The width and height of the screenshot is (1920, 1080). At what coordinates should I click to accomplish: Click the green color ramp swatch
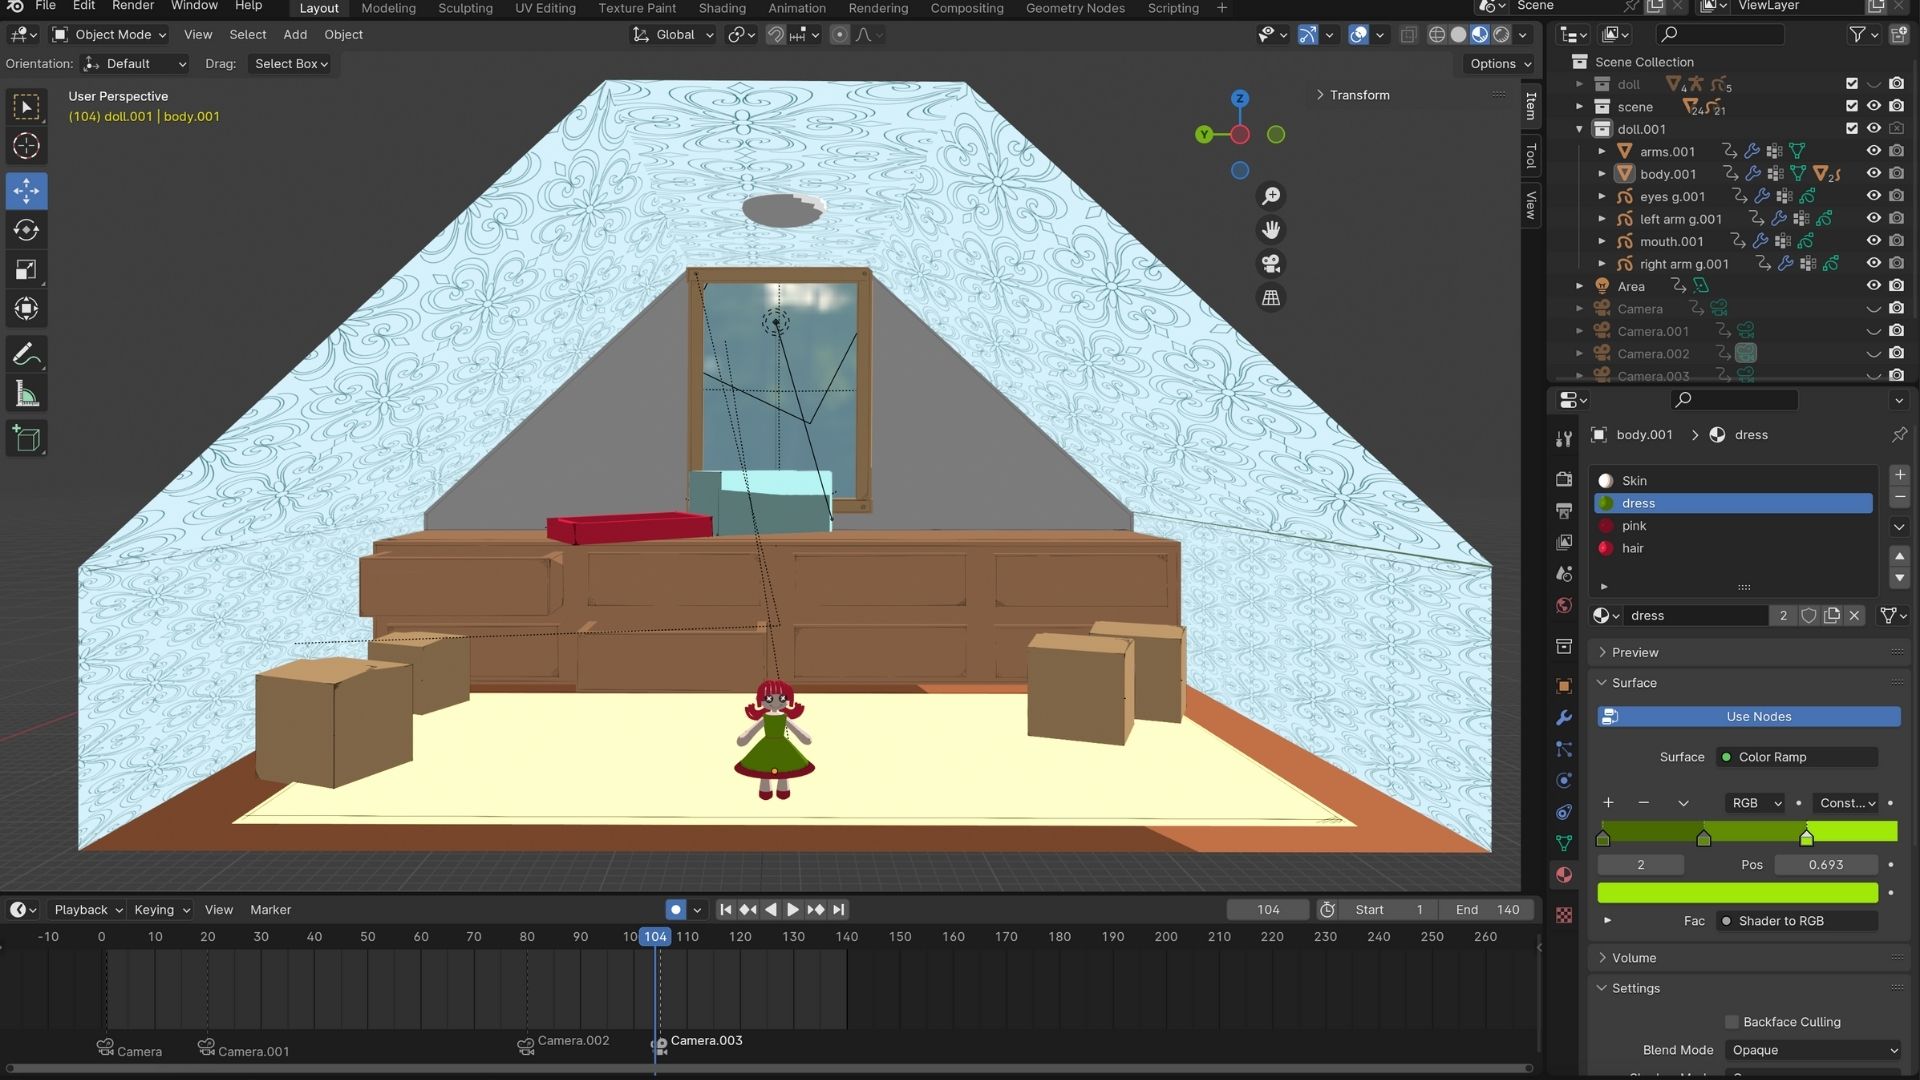(1737, 892)
